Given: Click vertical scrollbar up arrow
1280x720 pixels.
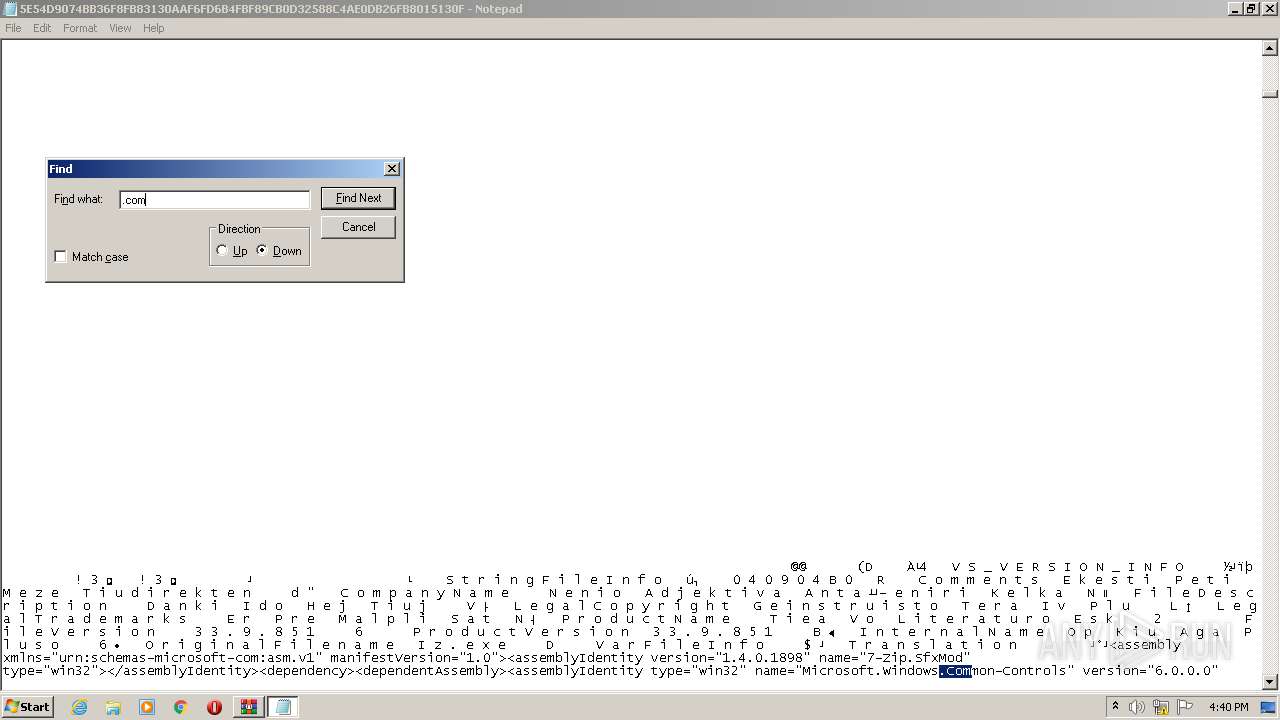Looking at the screenshot, I should coord(1270,47).
